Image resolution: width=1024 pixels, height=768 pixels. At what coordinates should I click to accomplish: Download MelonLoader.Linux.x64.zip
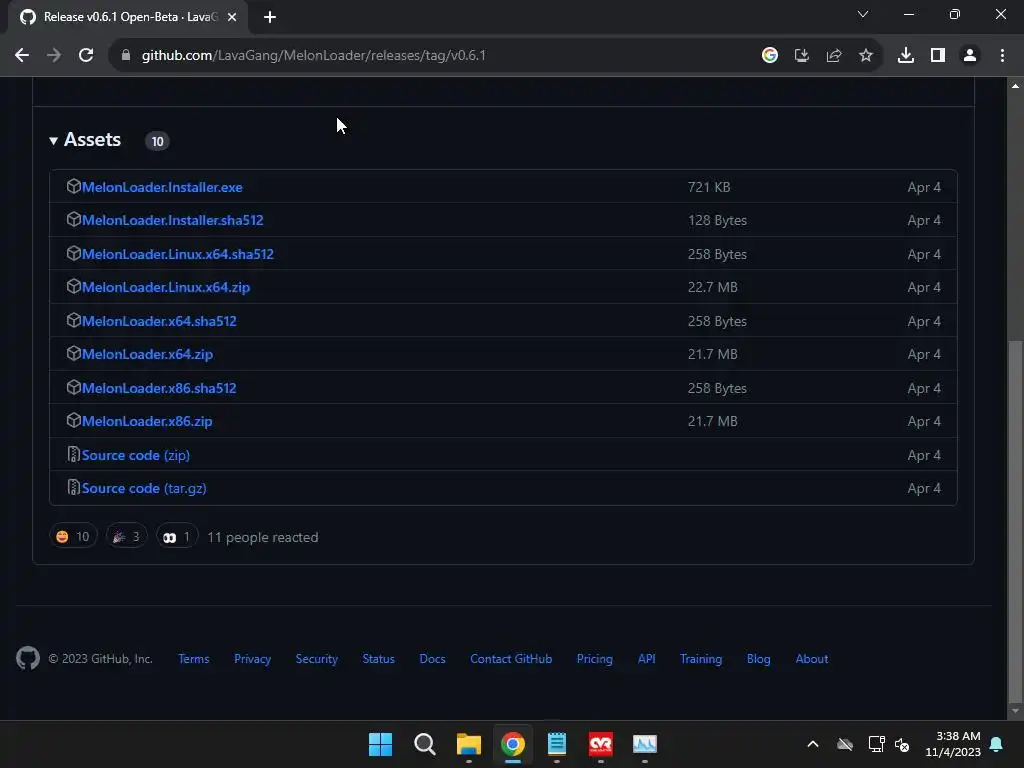[166, 287]
